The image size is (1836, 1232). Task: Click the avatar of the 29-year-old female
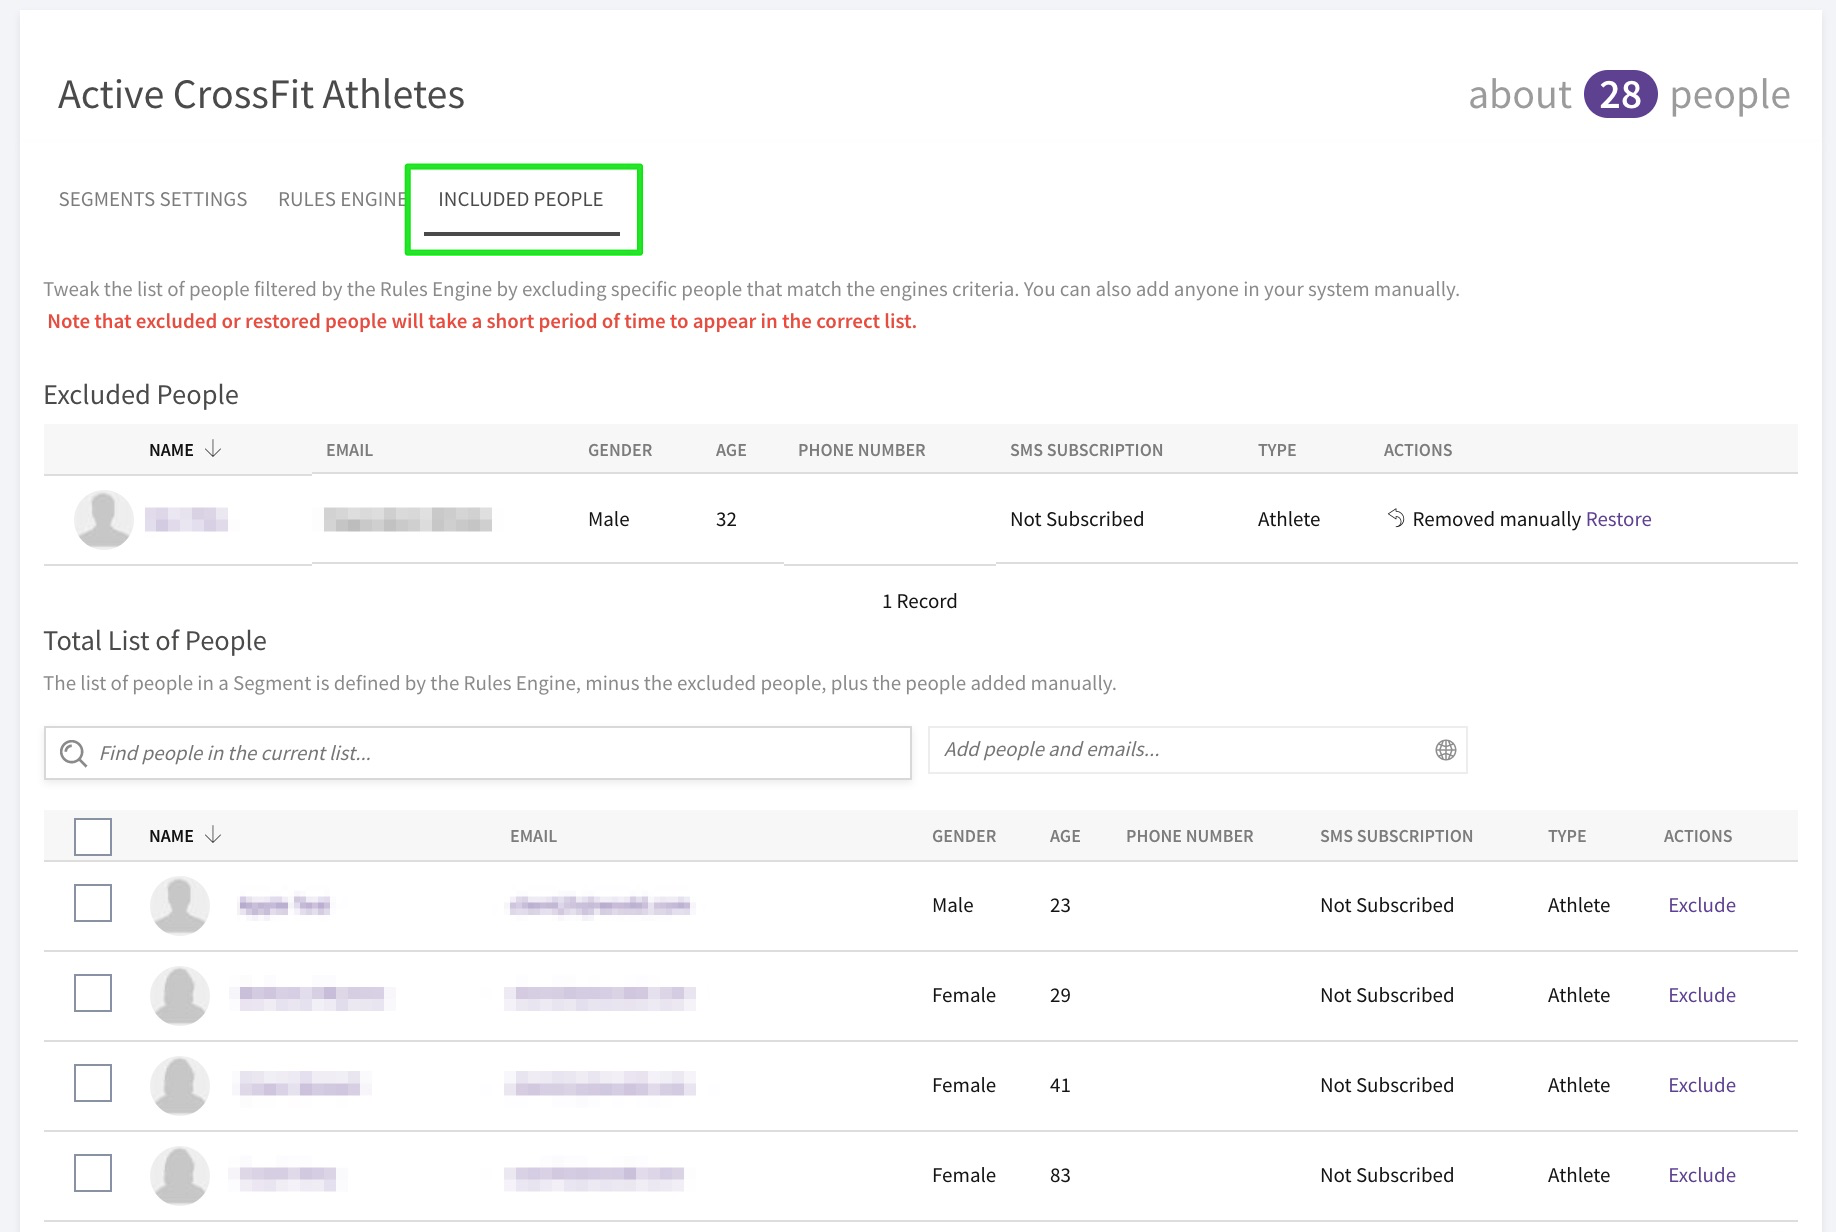(x=180, y=995)
